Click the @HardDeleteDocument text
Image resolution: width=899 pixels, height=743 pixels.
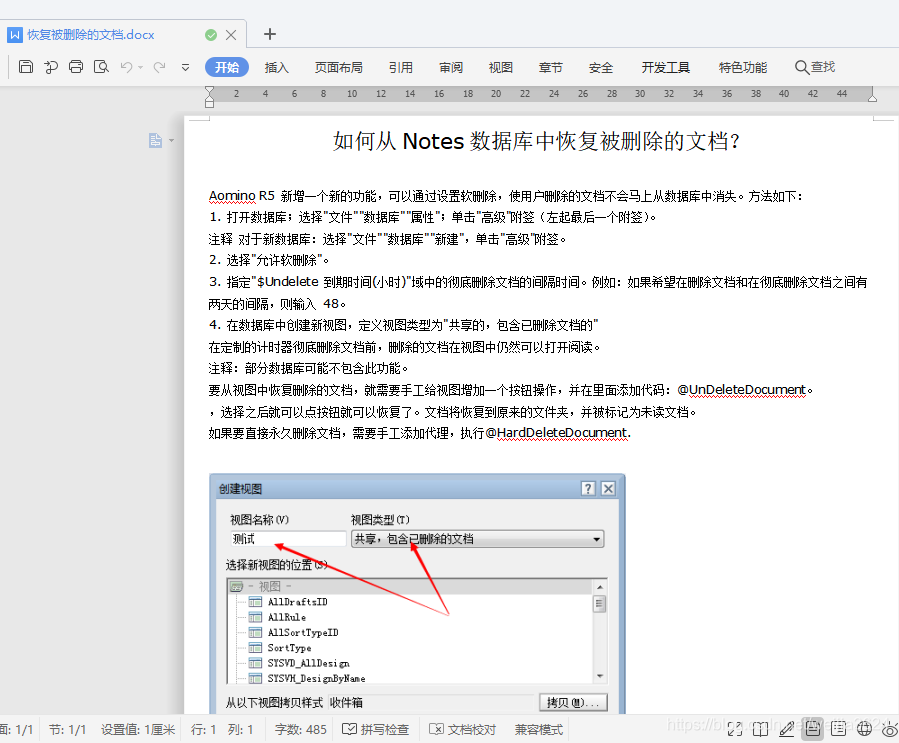[x=556, y=433]
